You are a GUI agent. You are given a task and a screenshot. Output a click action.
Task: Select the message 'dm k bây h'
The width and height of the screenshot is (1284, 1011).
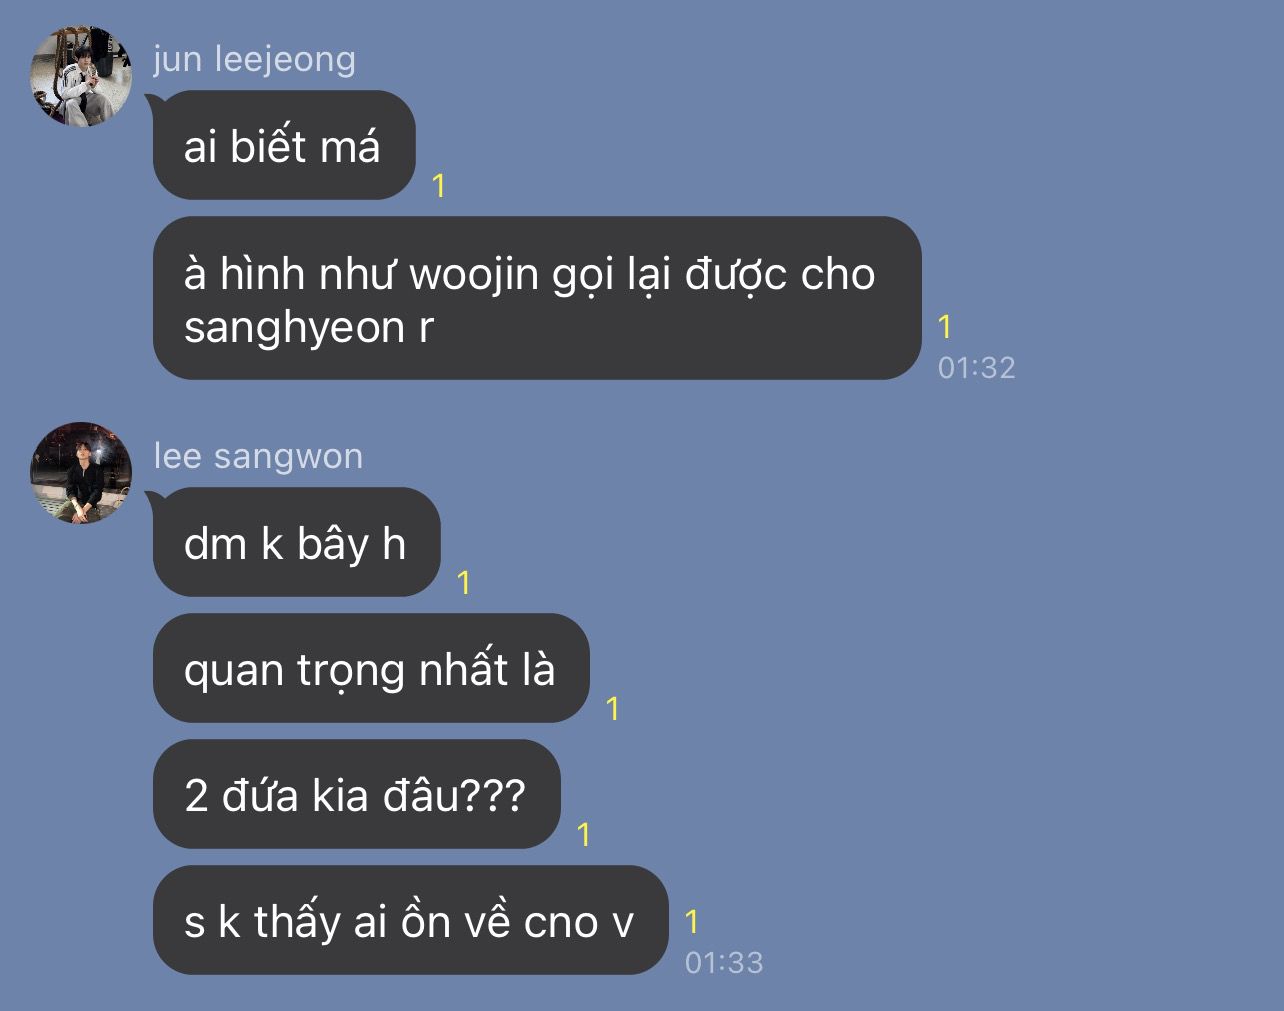coord(296,543)
